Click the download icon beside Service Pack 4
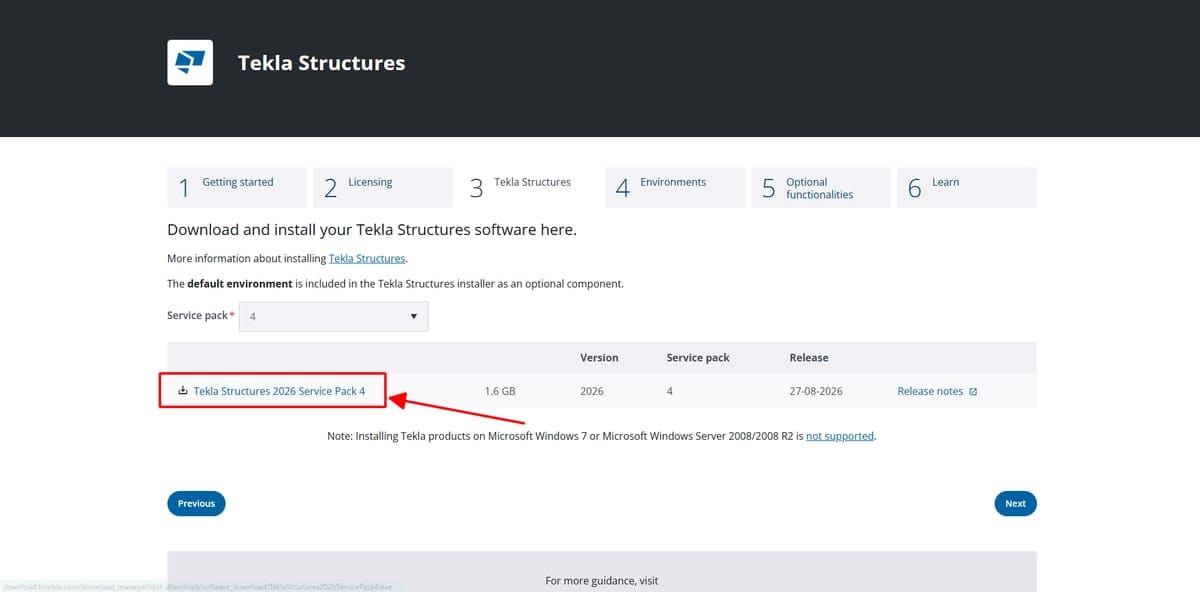This screenshot has height=592, width=1200. (x=183, y=391)
